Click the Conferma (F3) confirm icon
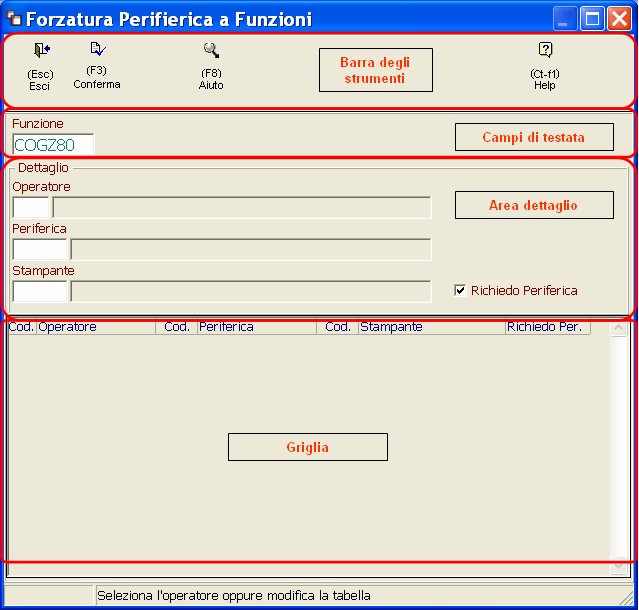Viewport: 639px width, 610px height. point(98,49)
